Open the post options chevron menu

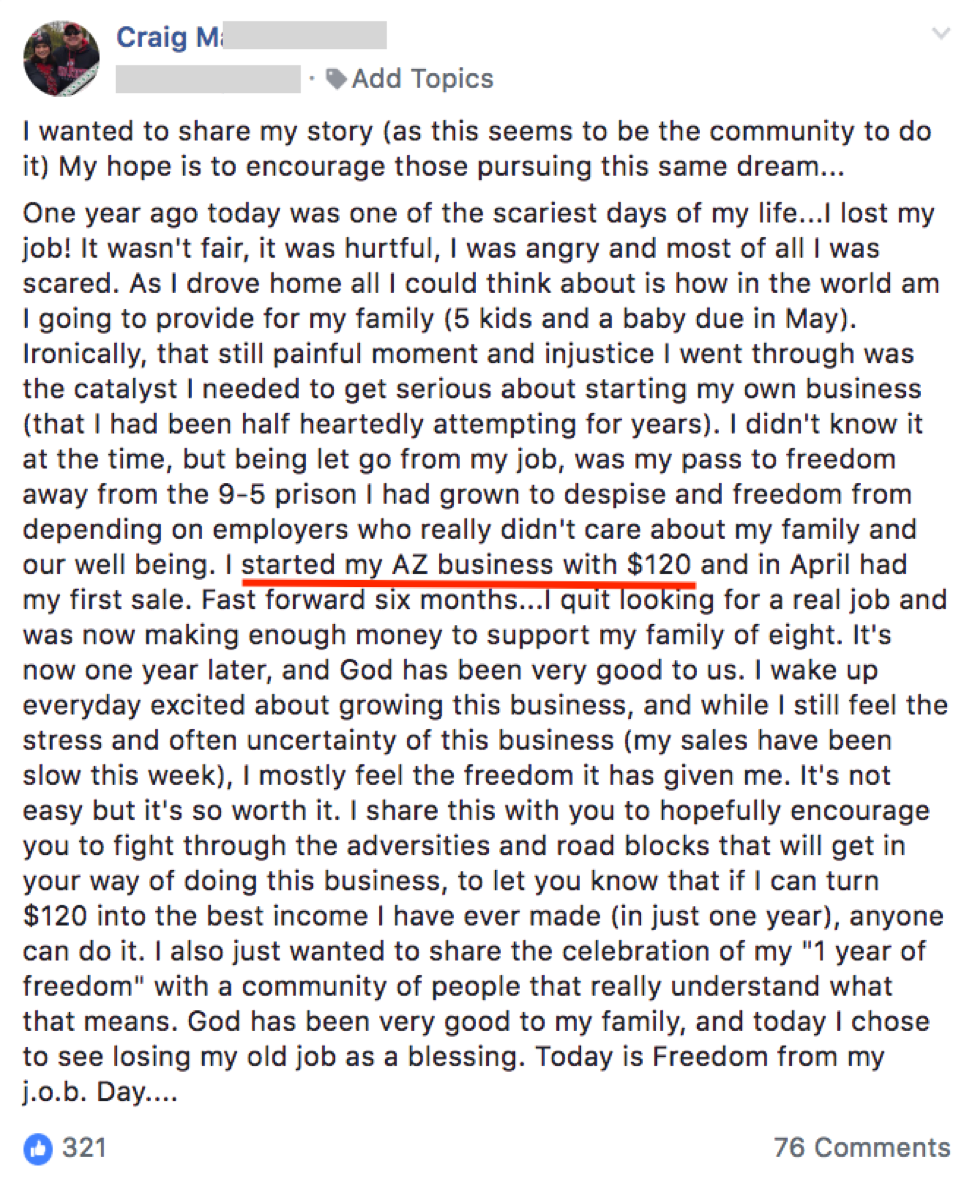[x=941, y=33]
